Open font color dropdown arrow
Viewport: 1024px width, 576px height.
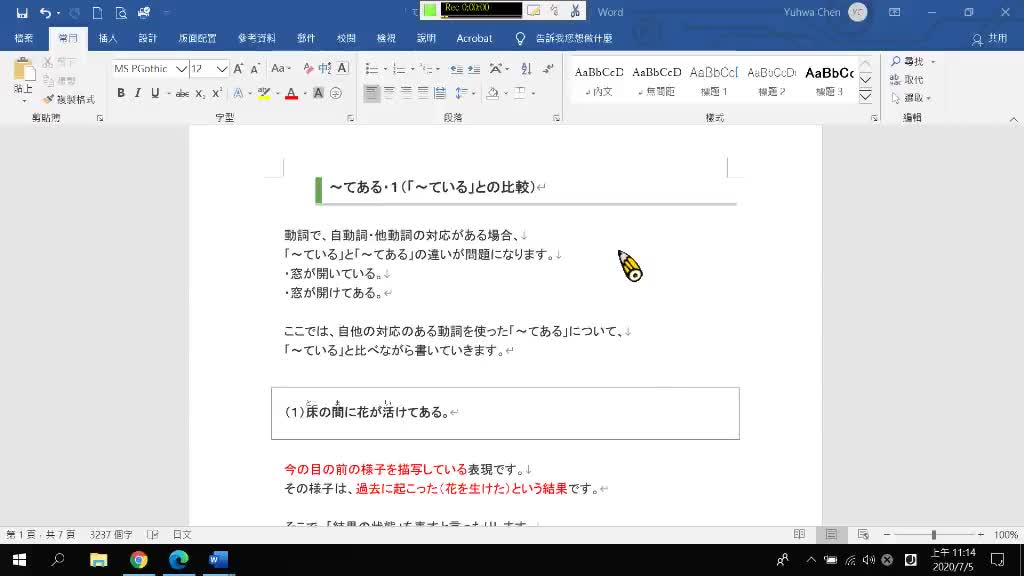tap(304, 93)
